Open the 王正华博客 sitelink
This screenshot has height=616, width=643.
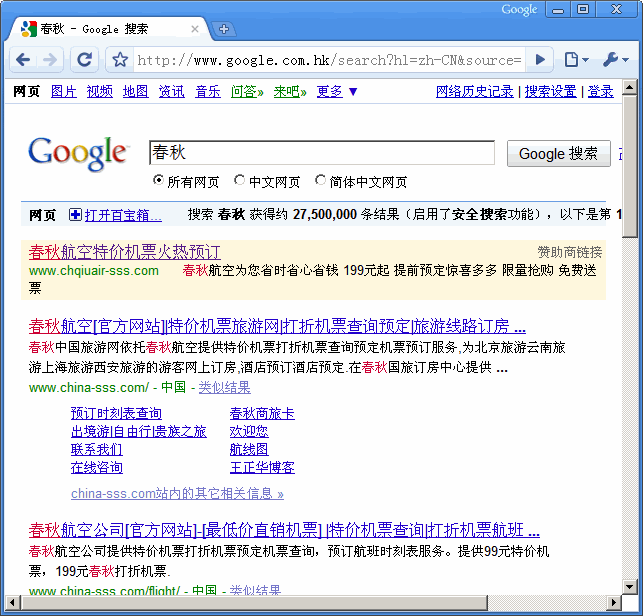[x=262, y=467]
